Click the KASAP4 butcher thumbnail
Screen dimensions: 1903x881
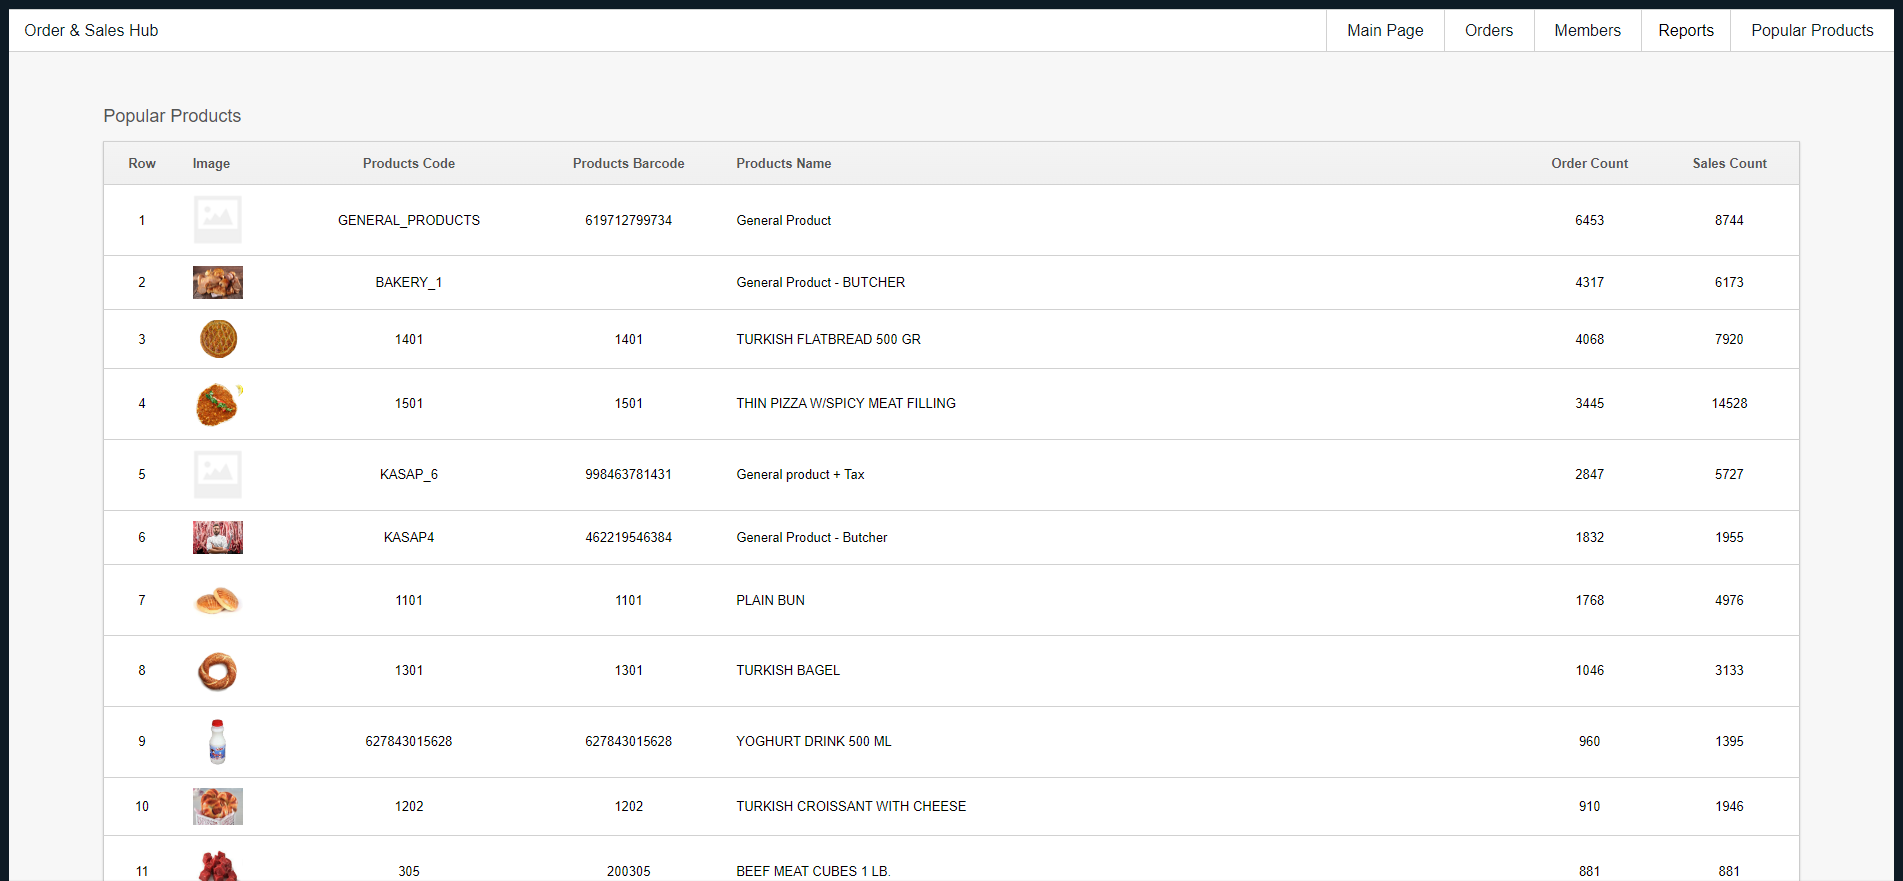click(218, 538)
